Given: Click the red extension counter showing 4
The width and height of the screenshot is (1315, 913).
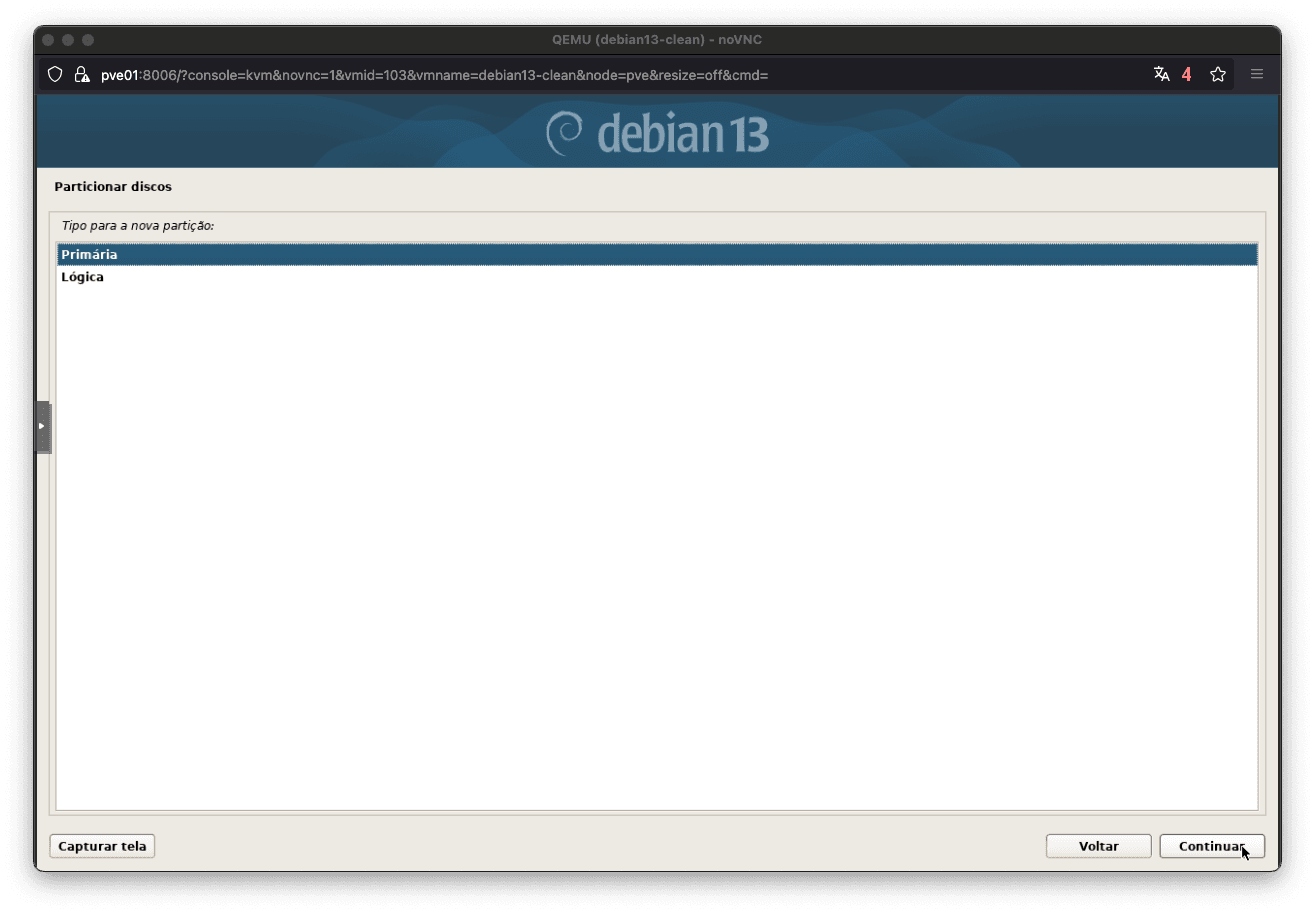Looking at the screenshot, I should [1187, 74].
